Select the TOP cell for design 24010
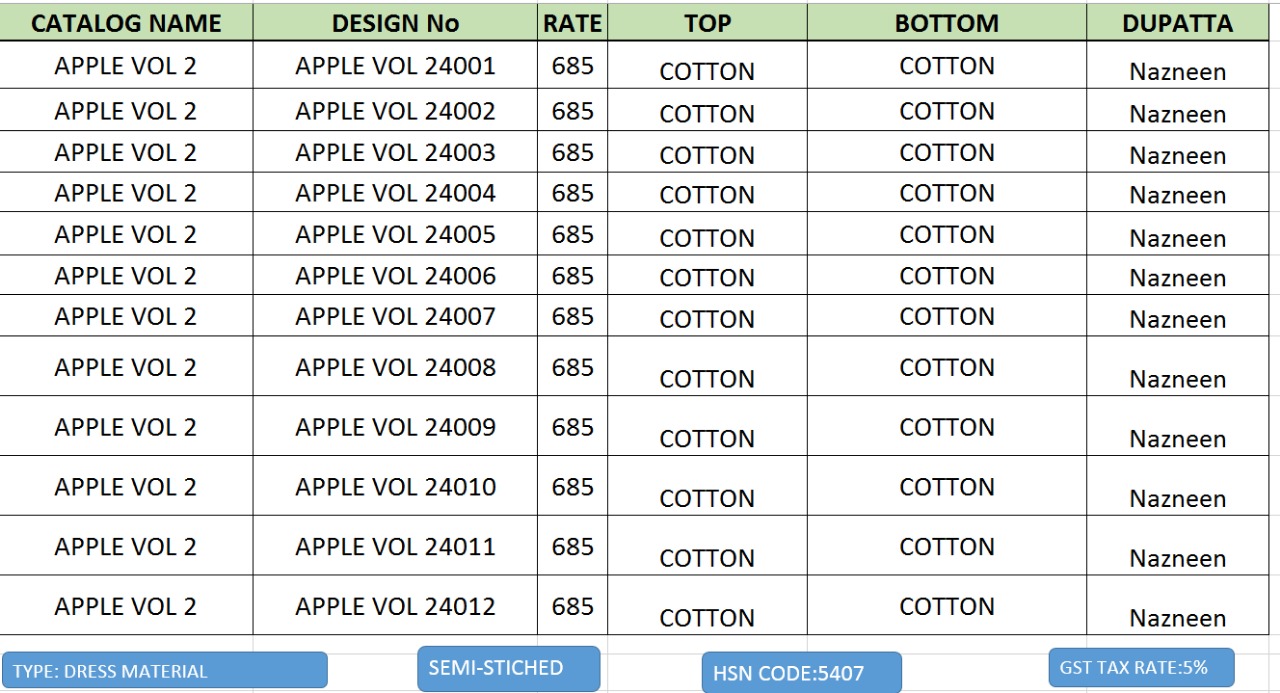The image size is (1280, 693). [x=707, y=497]
